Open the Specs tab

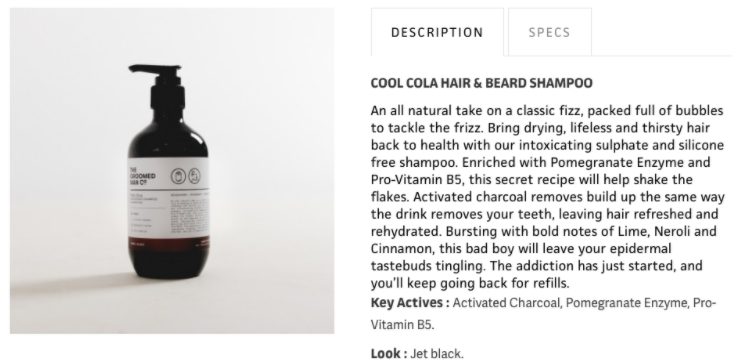(x=549, y=32)
